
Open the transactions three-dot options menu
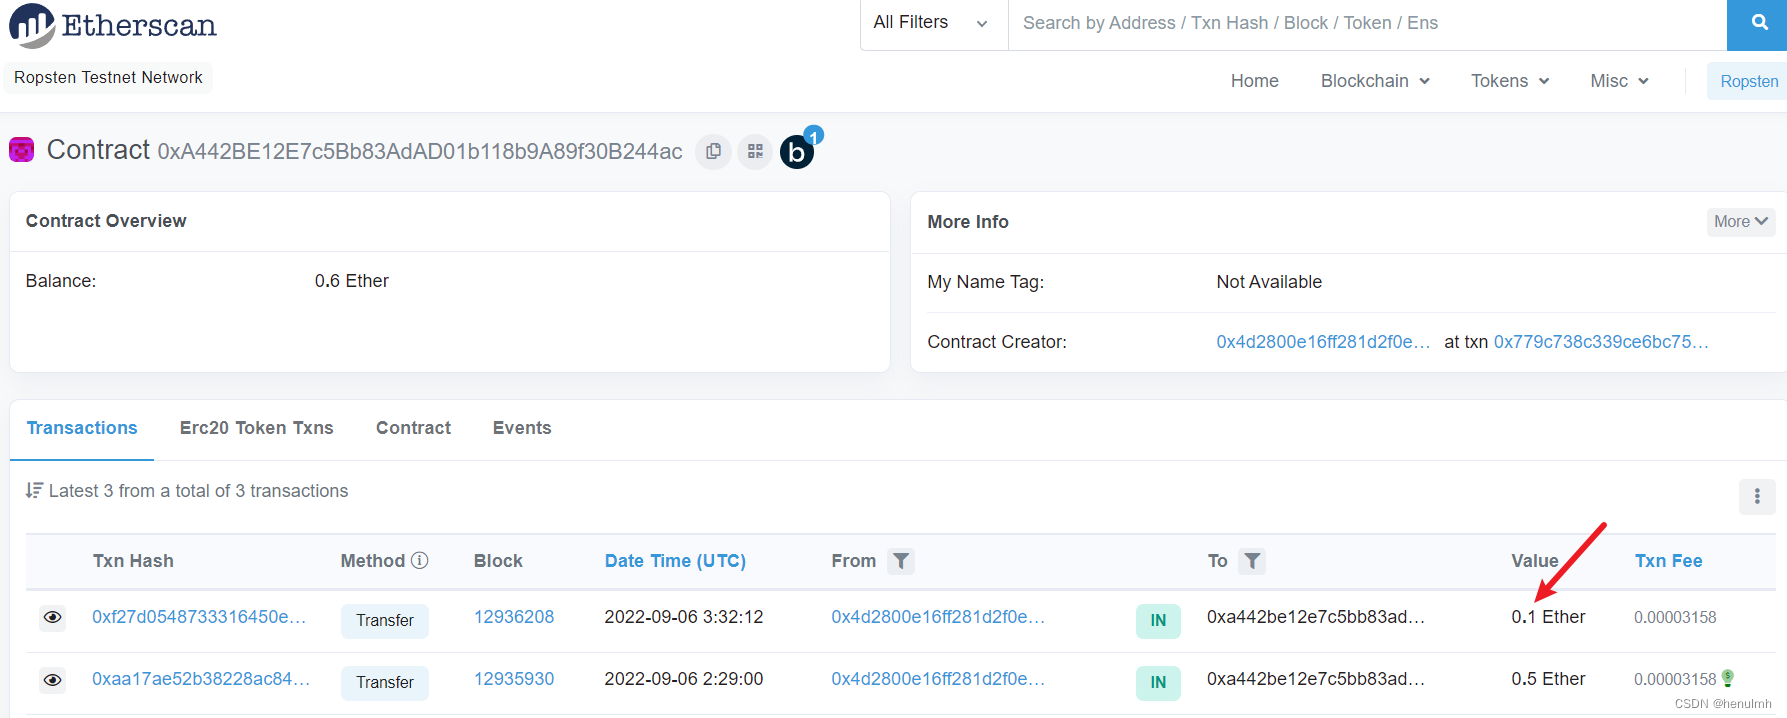[1757, 496]
